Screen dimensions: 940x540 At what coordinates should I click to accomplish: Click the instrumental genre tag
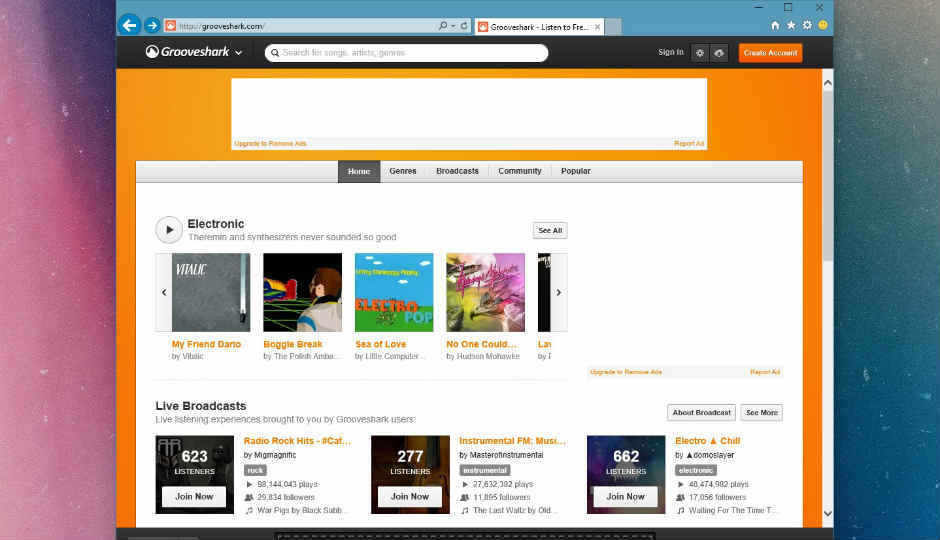[485, 470]
